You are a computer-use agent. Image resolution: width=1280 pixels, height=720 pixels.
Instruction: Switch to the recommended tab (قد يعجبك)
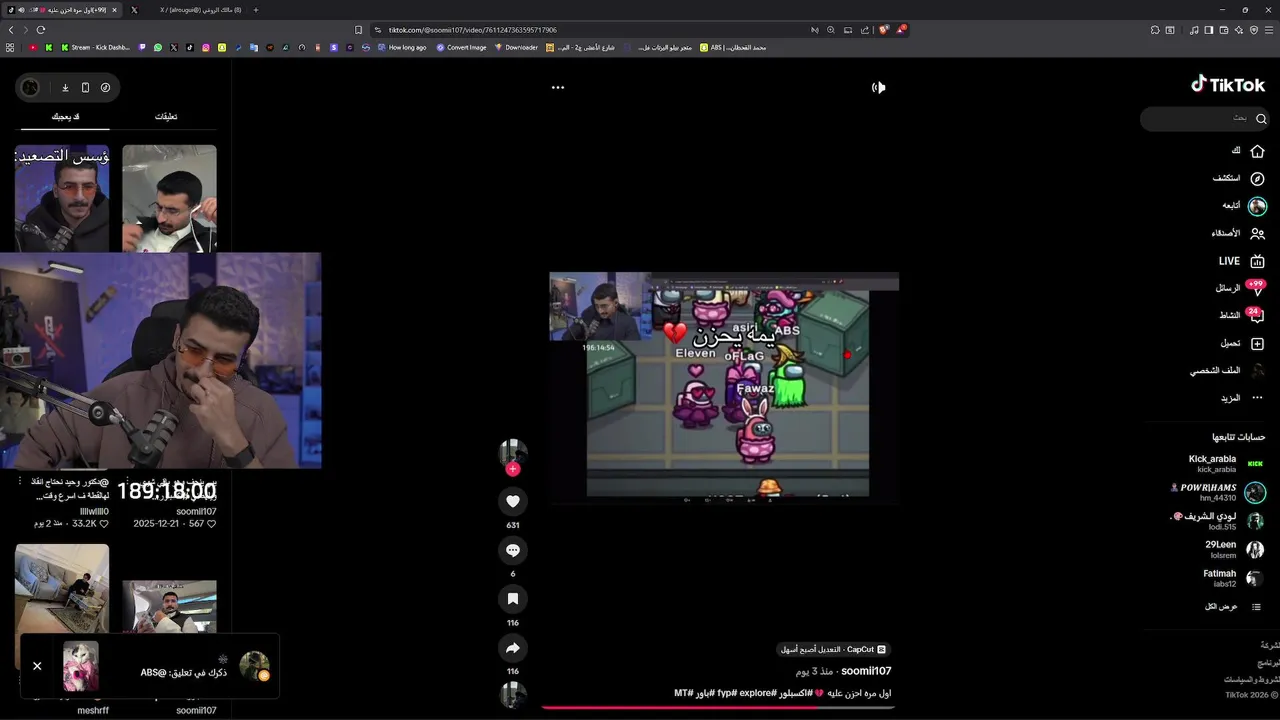pos(65,117)
